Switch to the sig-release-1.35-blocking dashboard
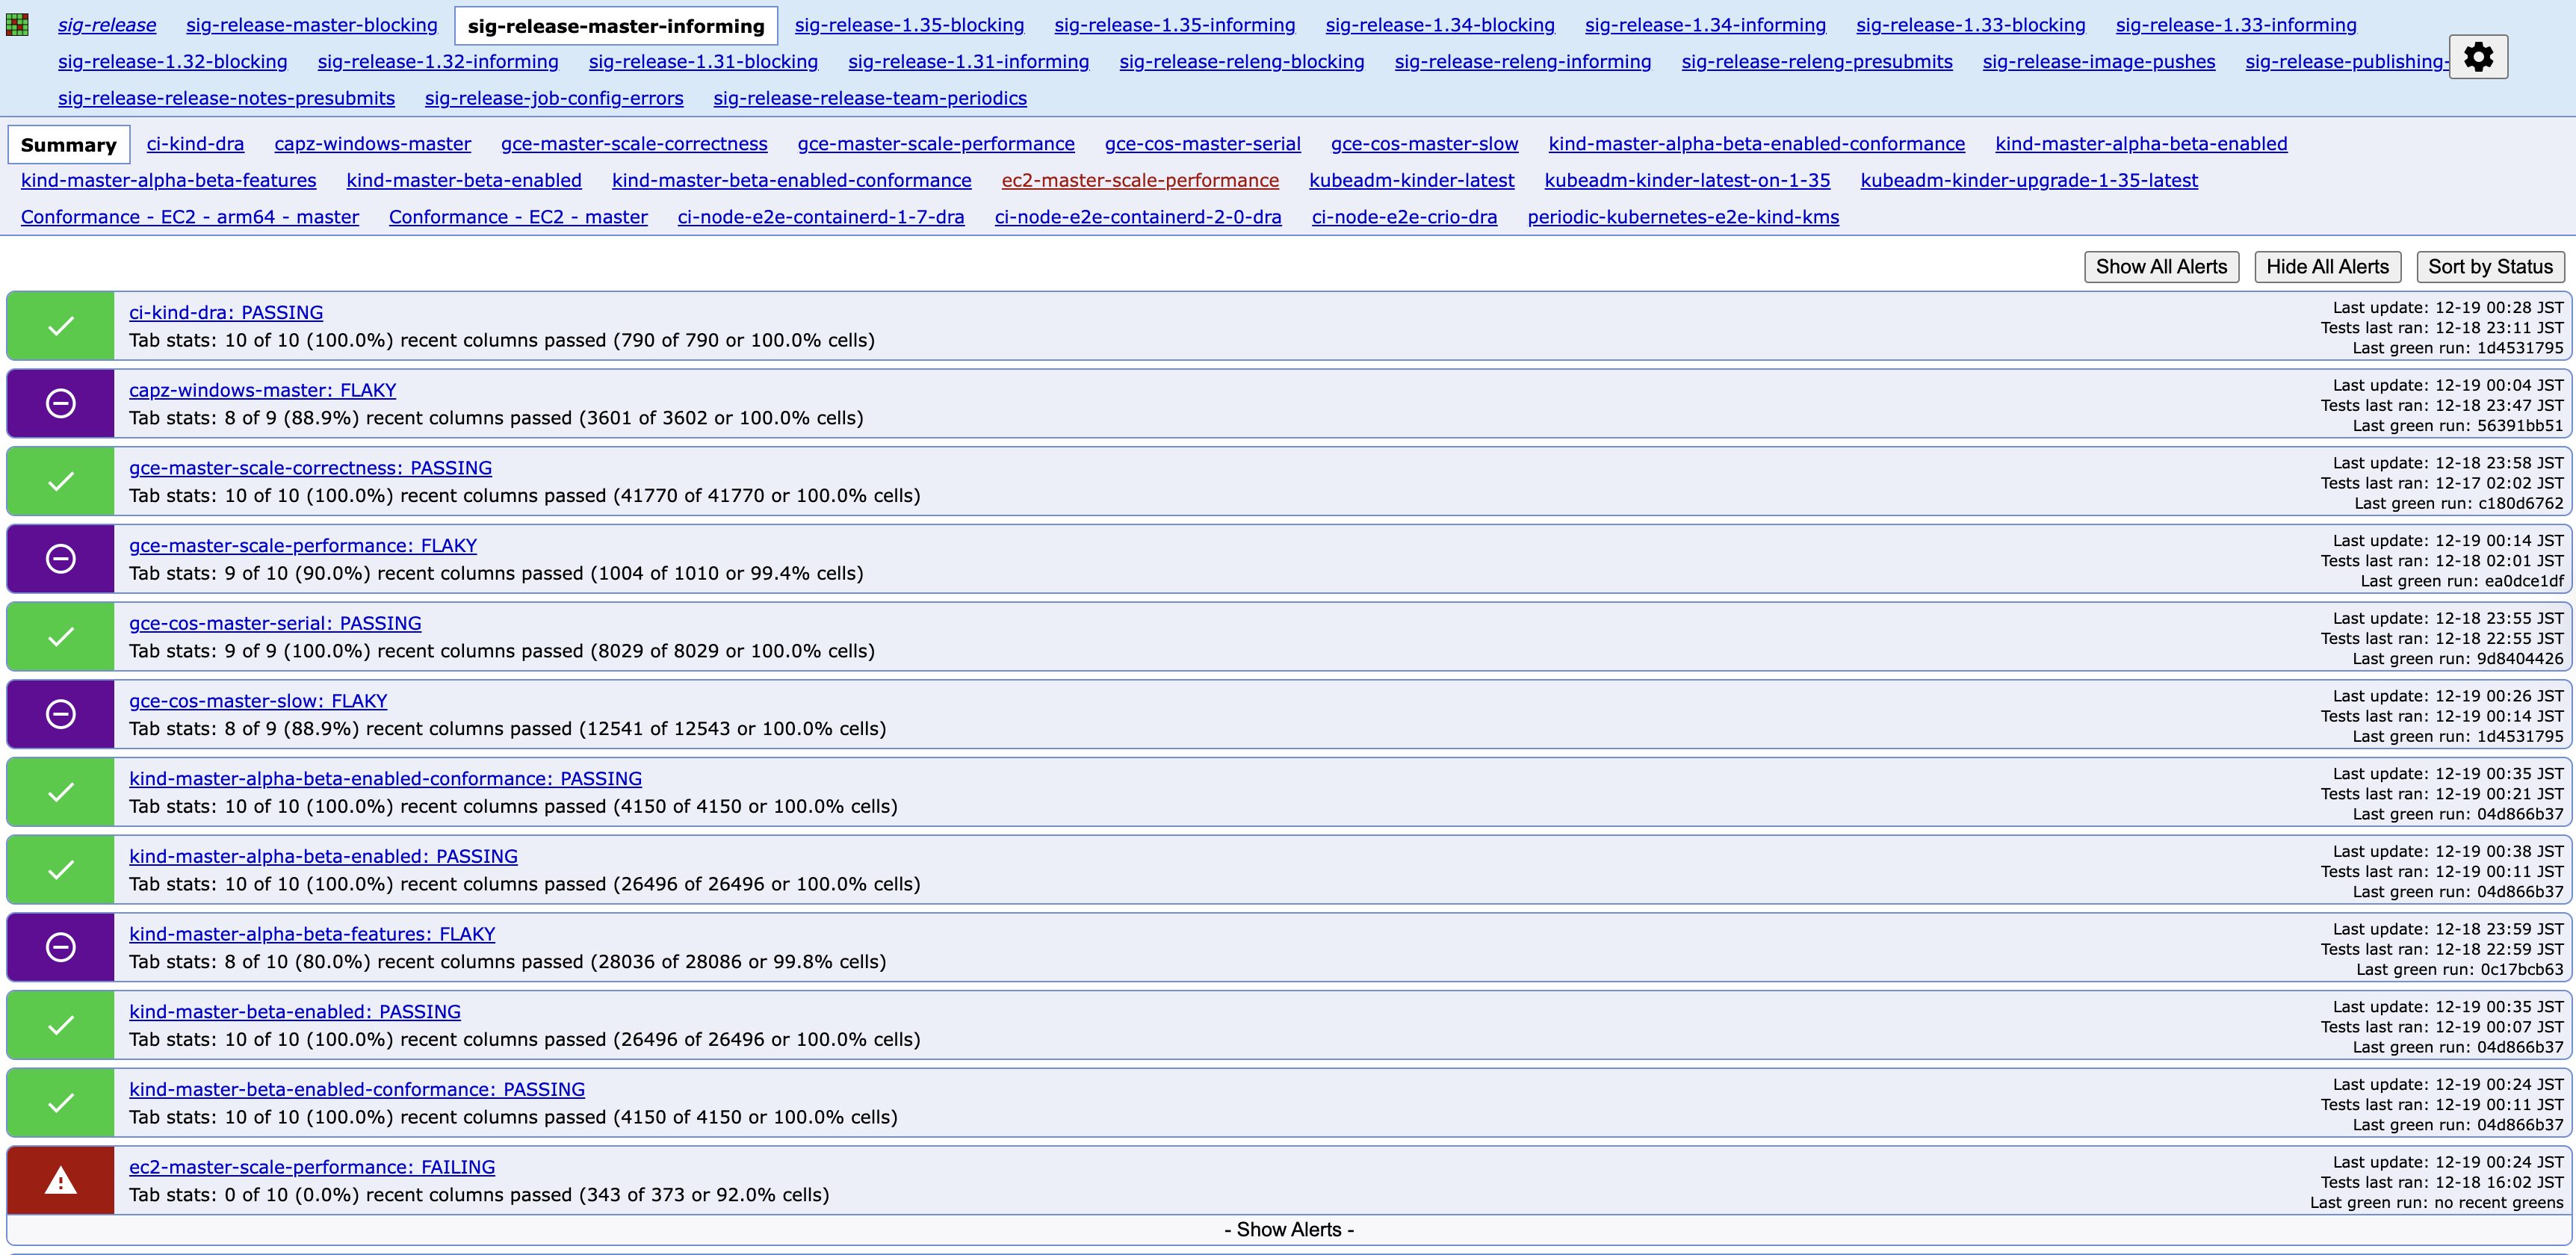 click(908, 25)
